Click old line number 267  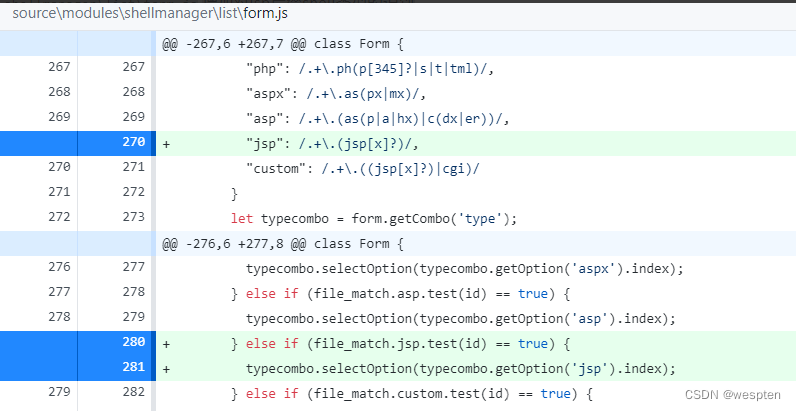click(55, 68)
